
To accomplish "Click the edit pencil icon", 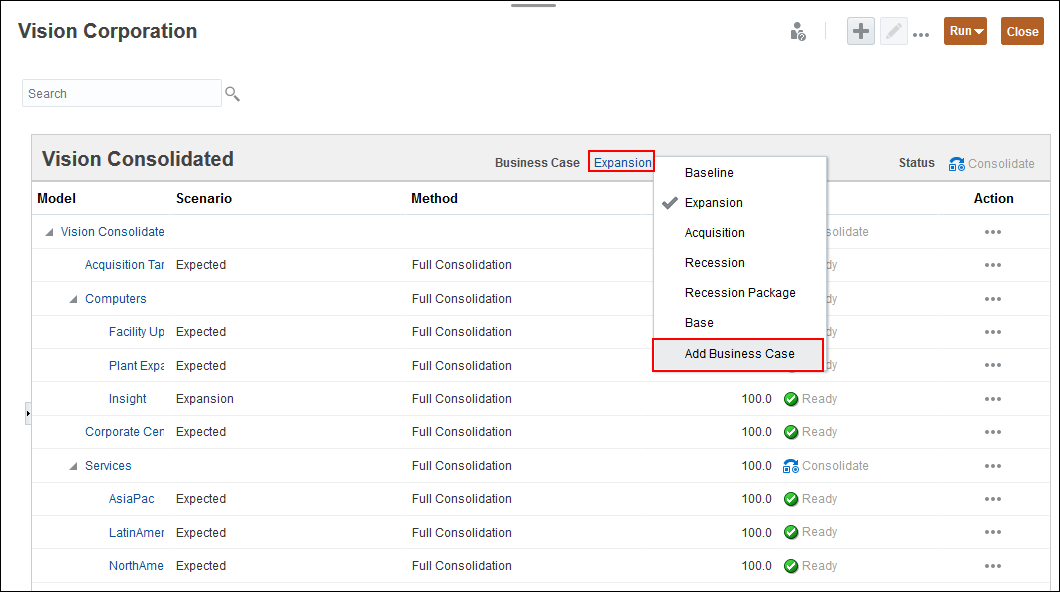I will (x=893, y=31).
